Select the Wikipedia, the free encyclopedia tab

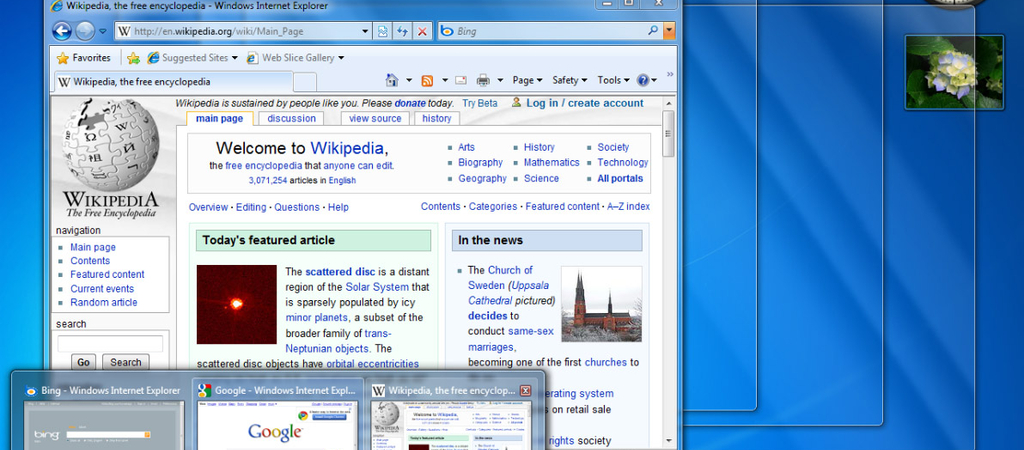[174, 82]
